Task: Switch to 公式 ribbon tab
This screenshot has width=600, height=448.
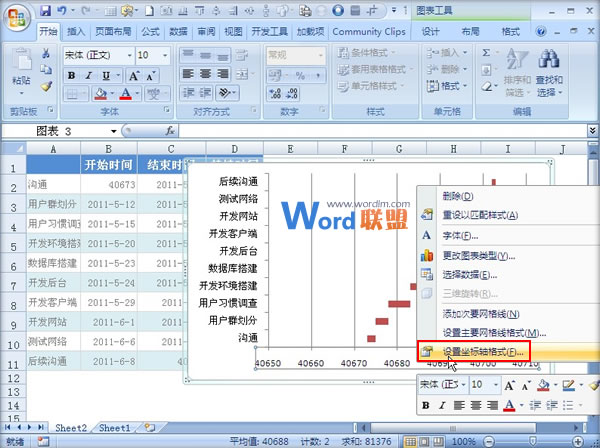Action: coord(150,31)
